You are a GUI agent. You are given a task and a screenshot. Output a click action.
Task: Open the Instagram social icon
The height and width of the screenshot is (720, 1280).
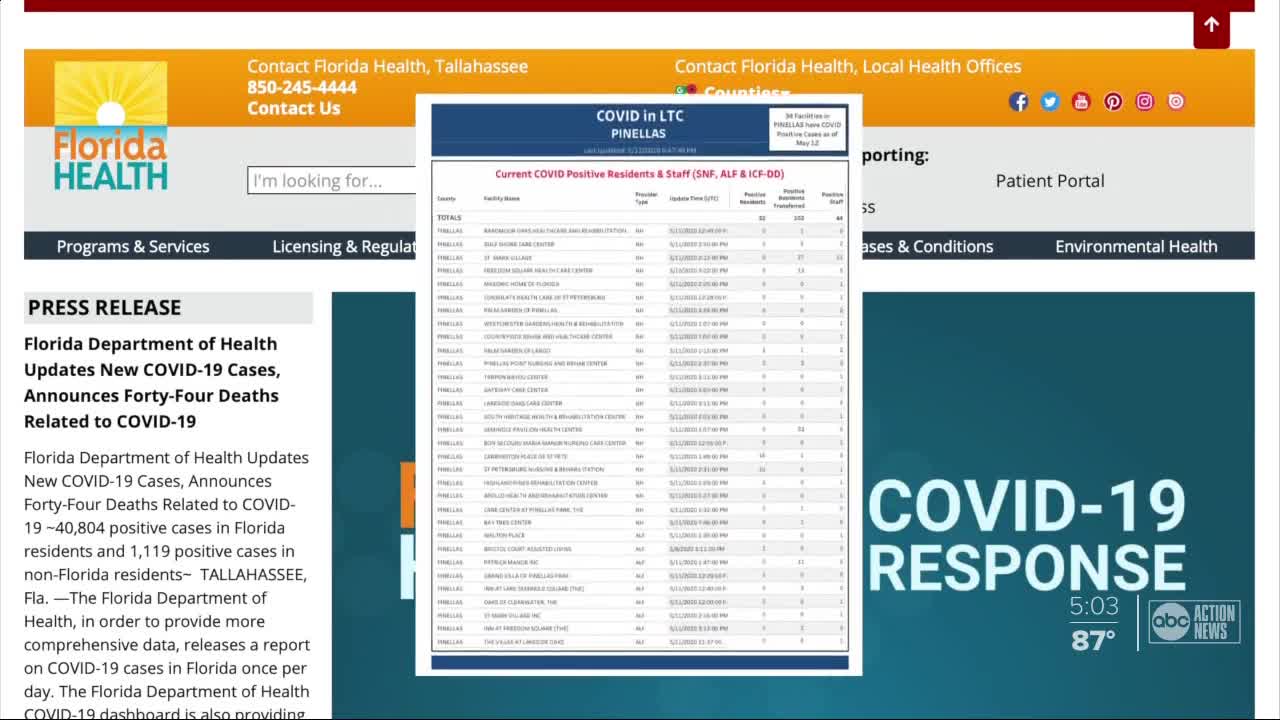[1144, 101]
